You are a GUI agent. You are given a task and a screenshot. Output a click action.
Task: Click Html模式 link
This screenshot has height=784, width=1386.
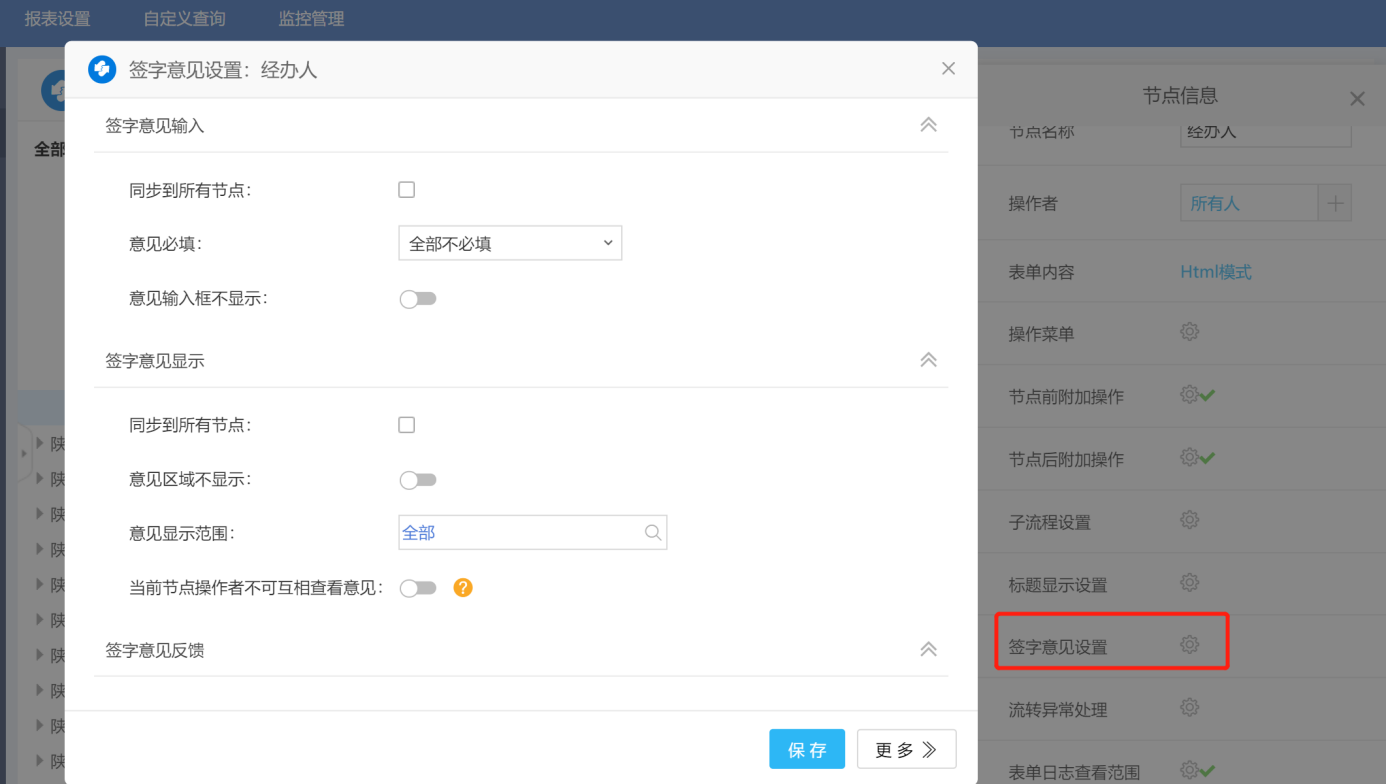pos(1215,272)
